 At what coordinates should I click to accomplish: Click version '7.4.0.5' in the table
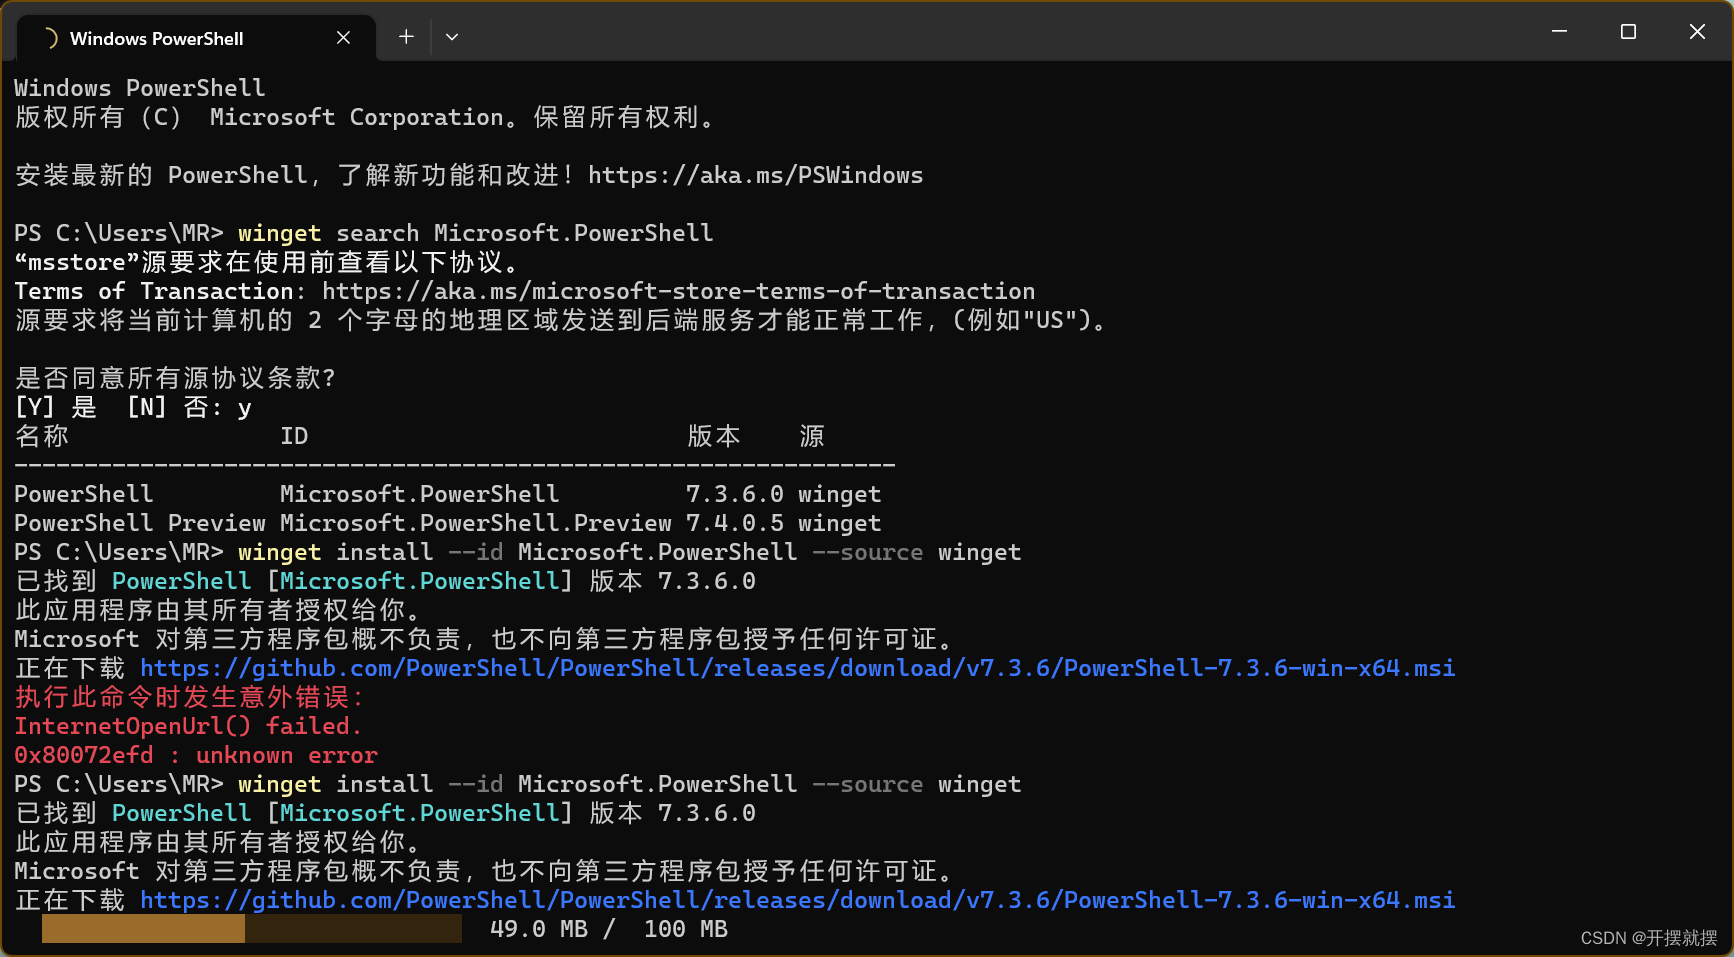(735, 523)
